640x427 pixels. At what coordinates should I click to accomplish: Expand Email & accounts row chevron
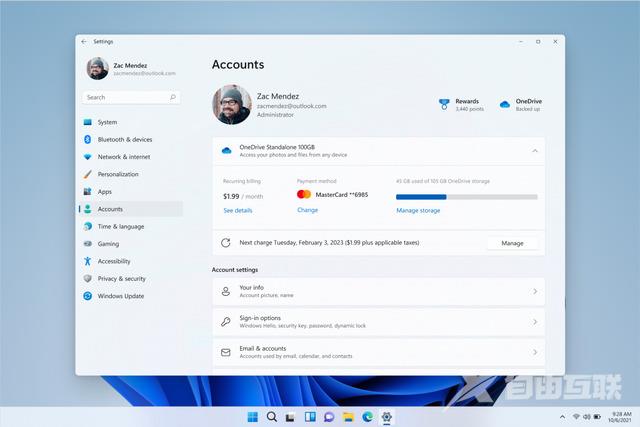535,352
